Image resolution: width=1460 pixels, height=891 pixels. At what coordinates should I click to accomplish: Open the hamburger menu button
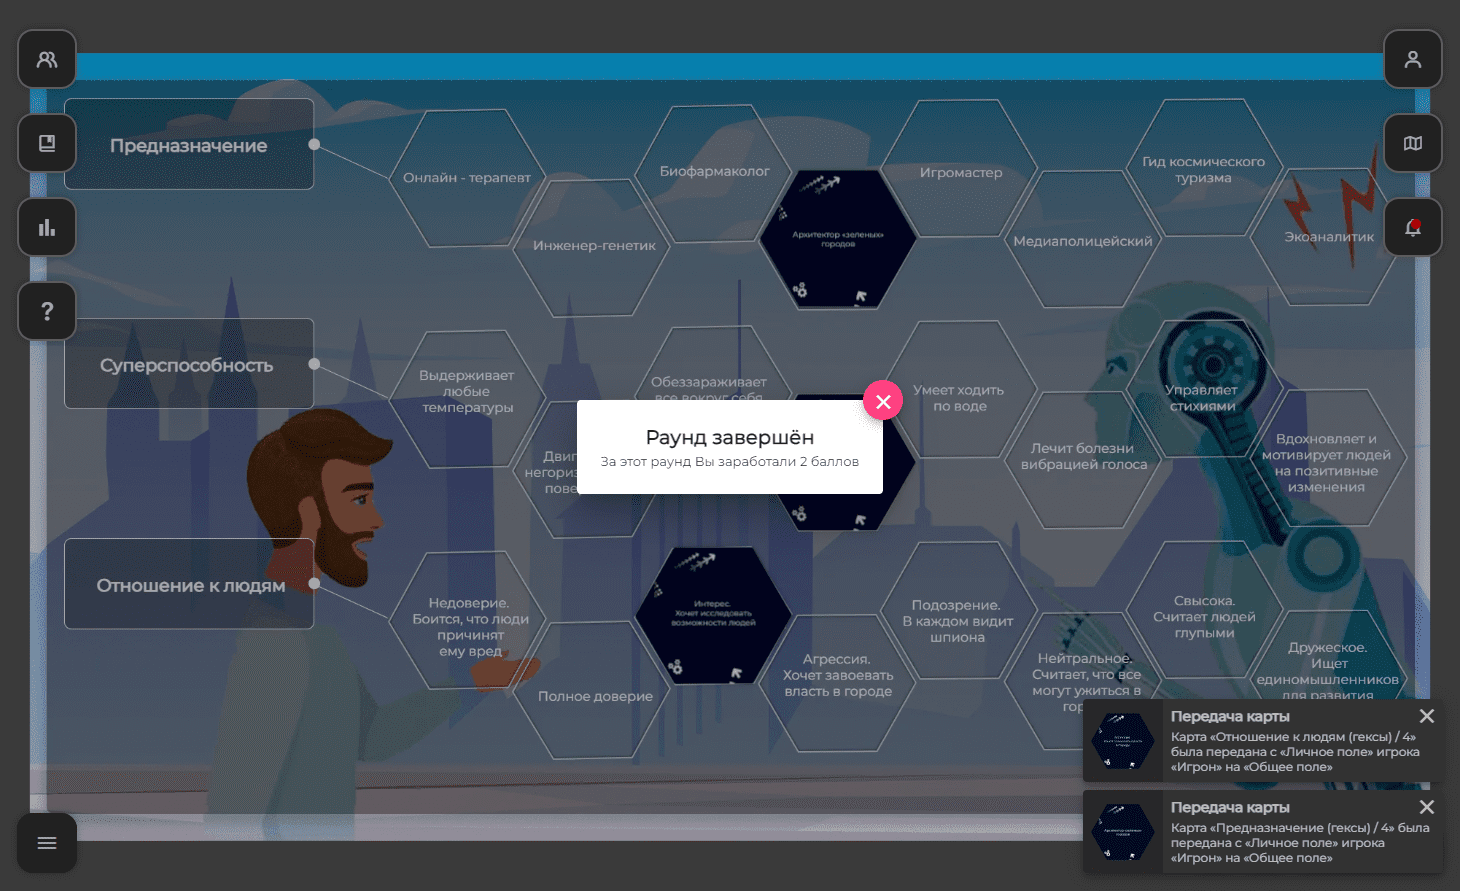point(47,843)
